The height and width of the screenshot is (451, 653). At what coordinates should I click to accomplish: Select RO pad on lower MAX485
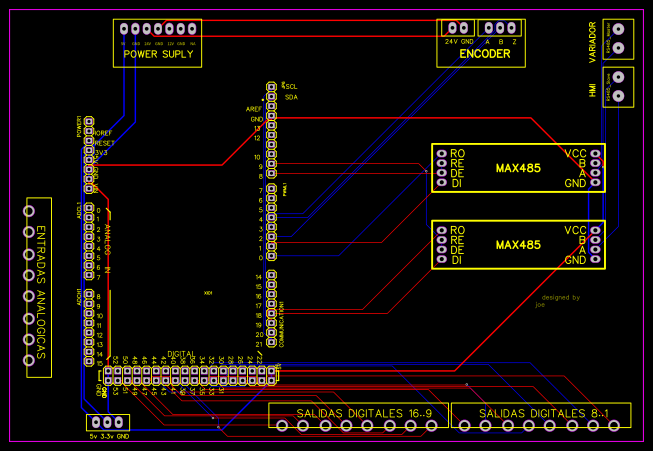[x=441, y=230]
